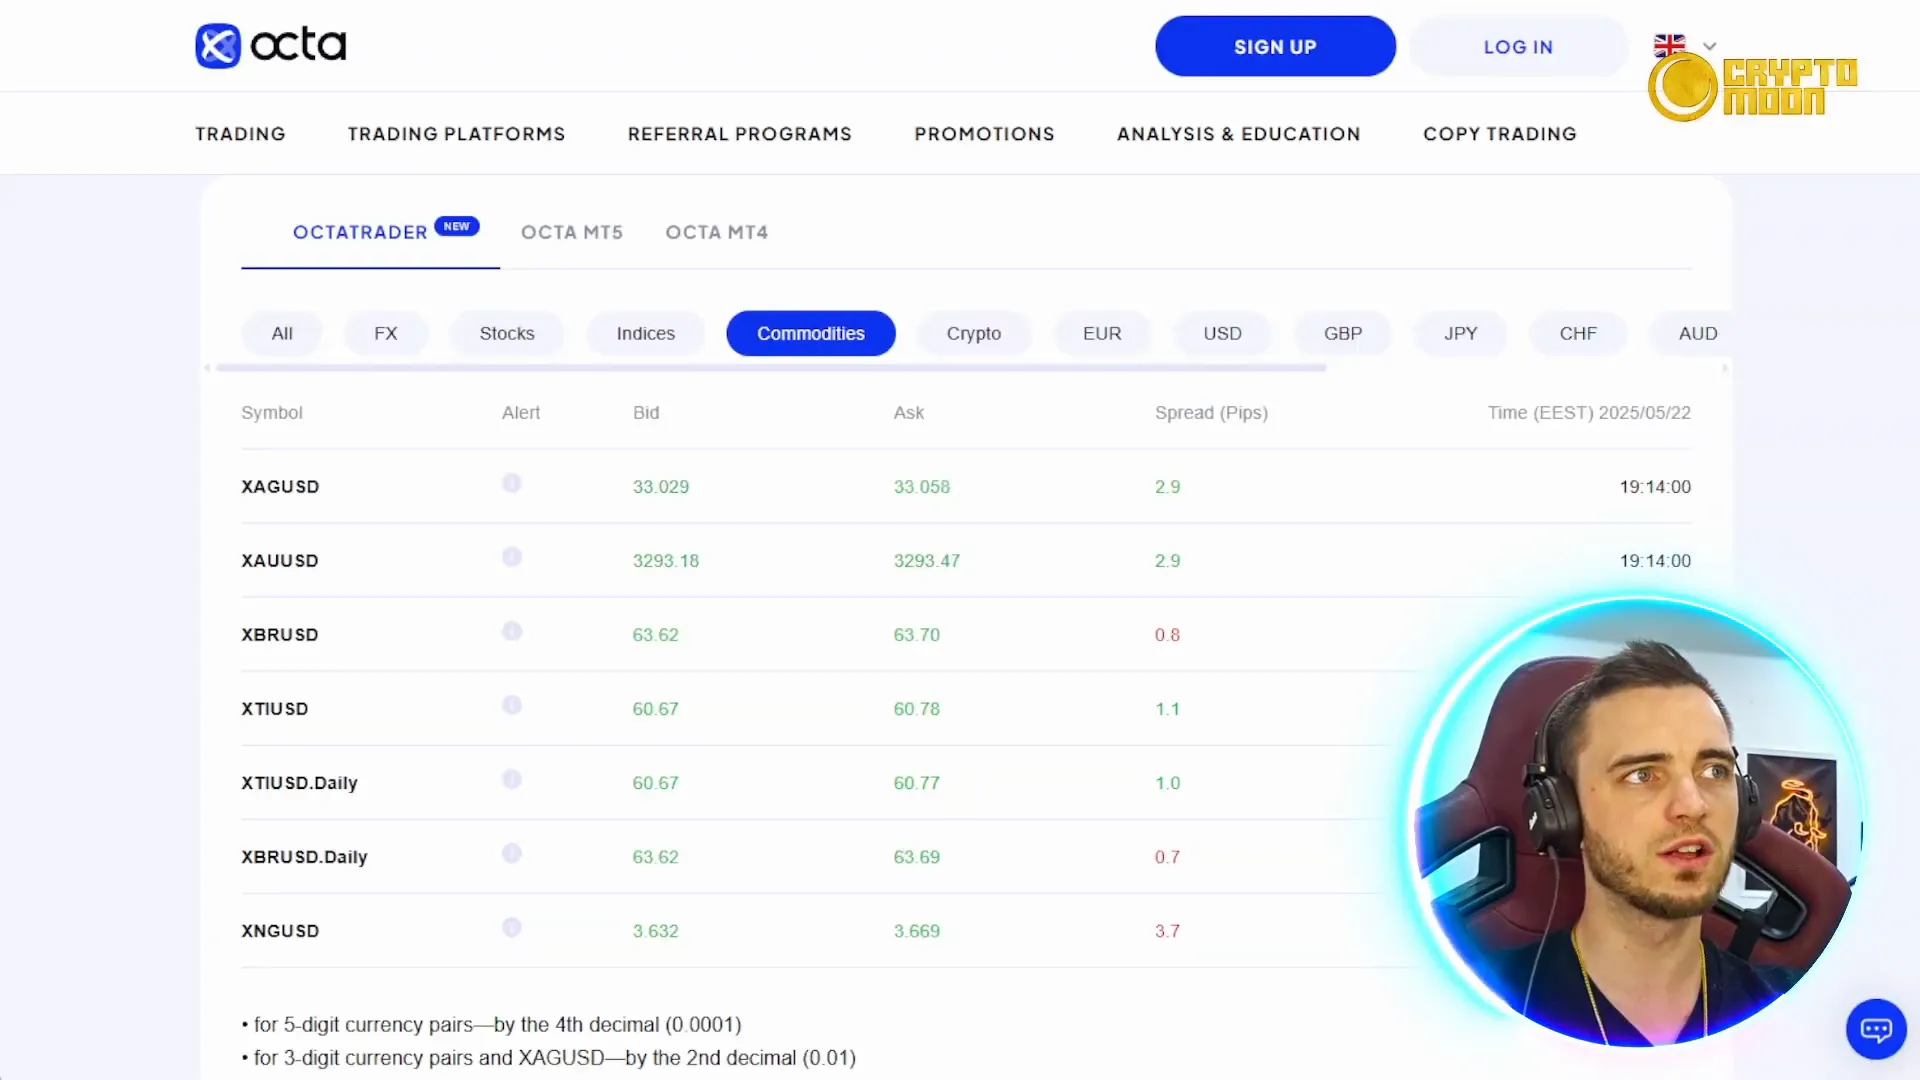Click the NEW badge beside OCTATRADER
1920x1080 pixels.
pyautogui.click(x=457, y=226)
